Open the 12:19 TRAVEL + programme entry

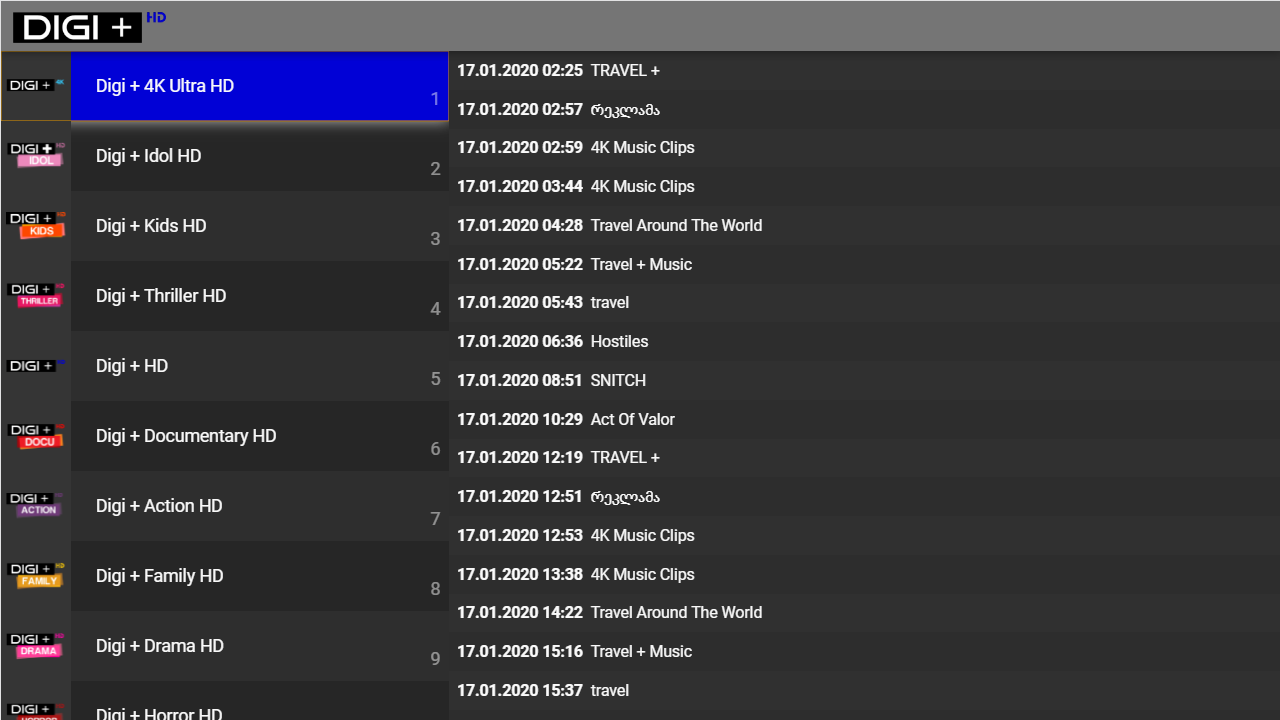864,458
